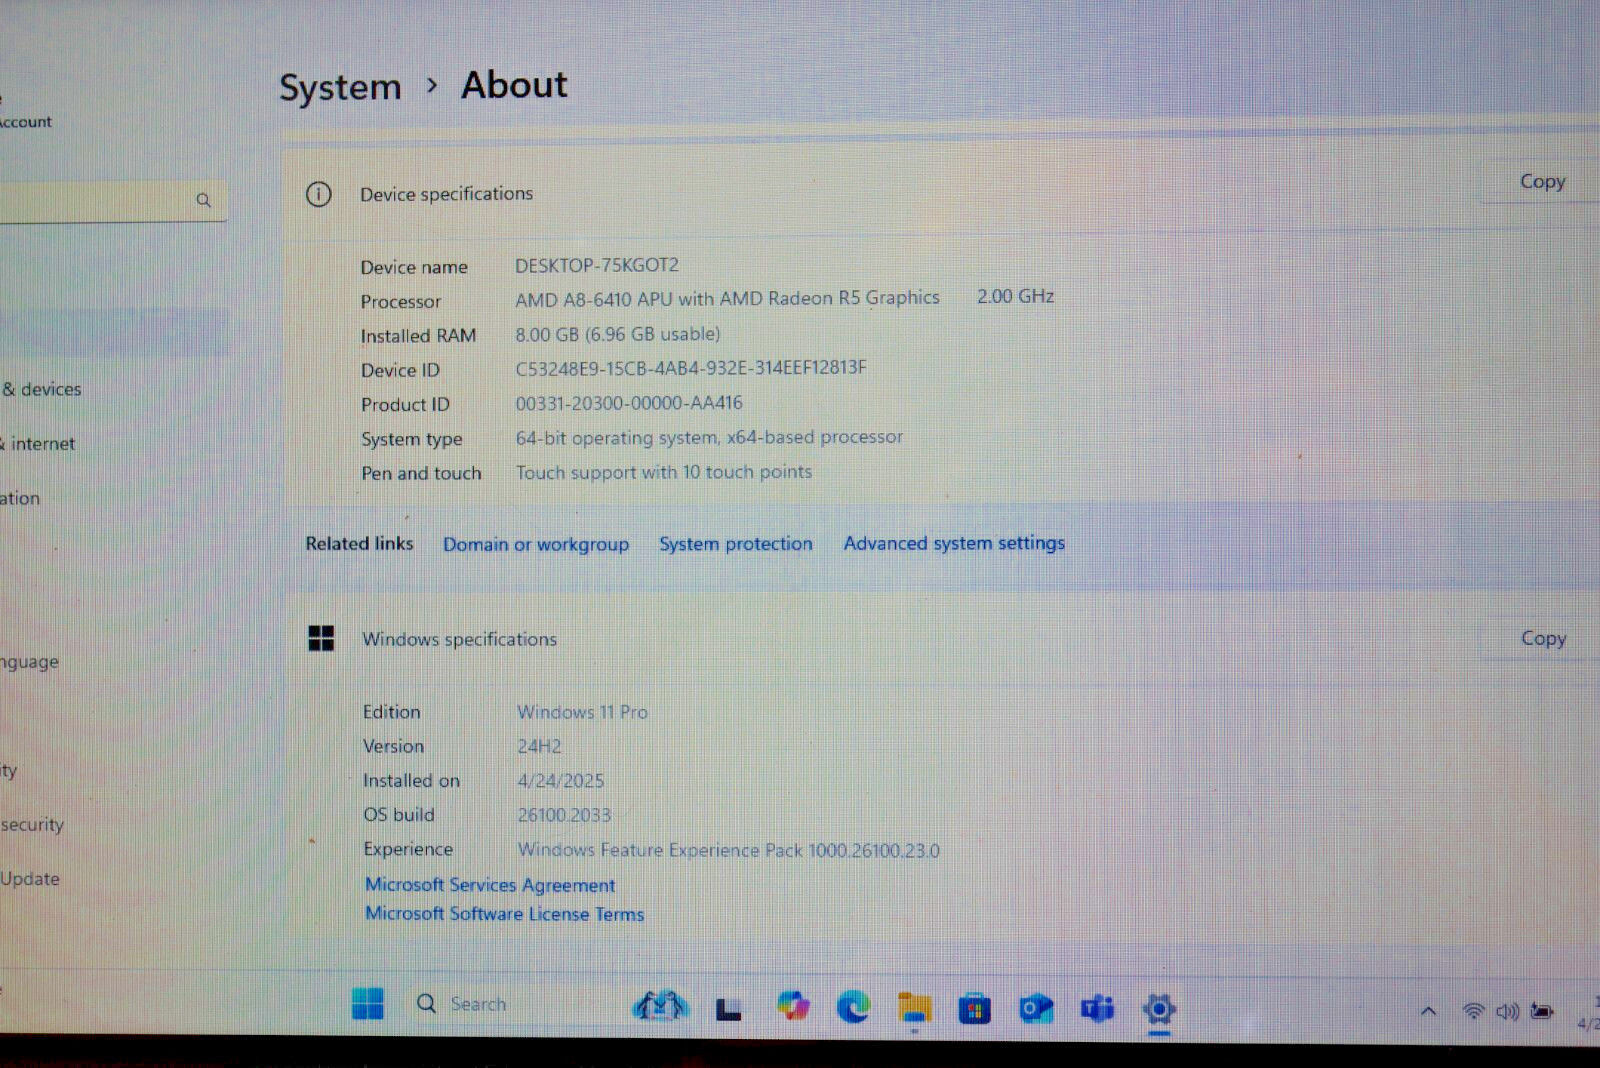Click the About page title
1600x1068 pixels.
tap(514, 85)
